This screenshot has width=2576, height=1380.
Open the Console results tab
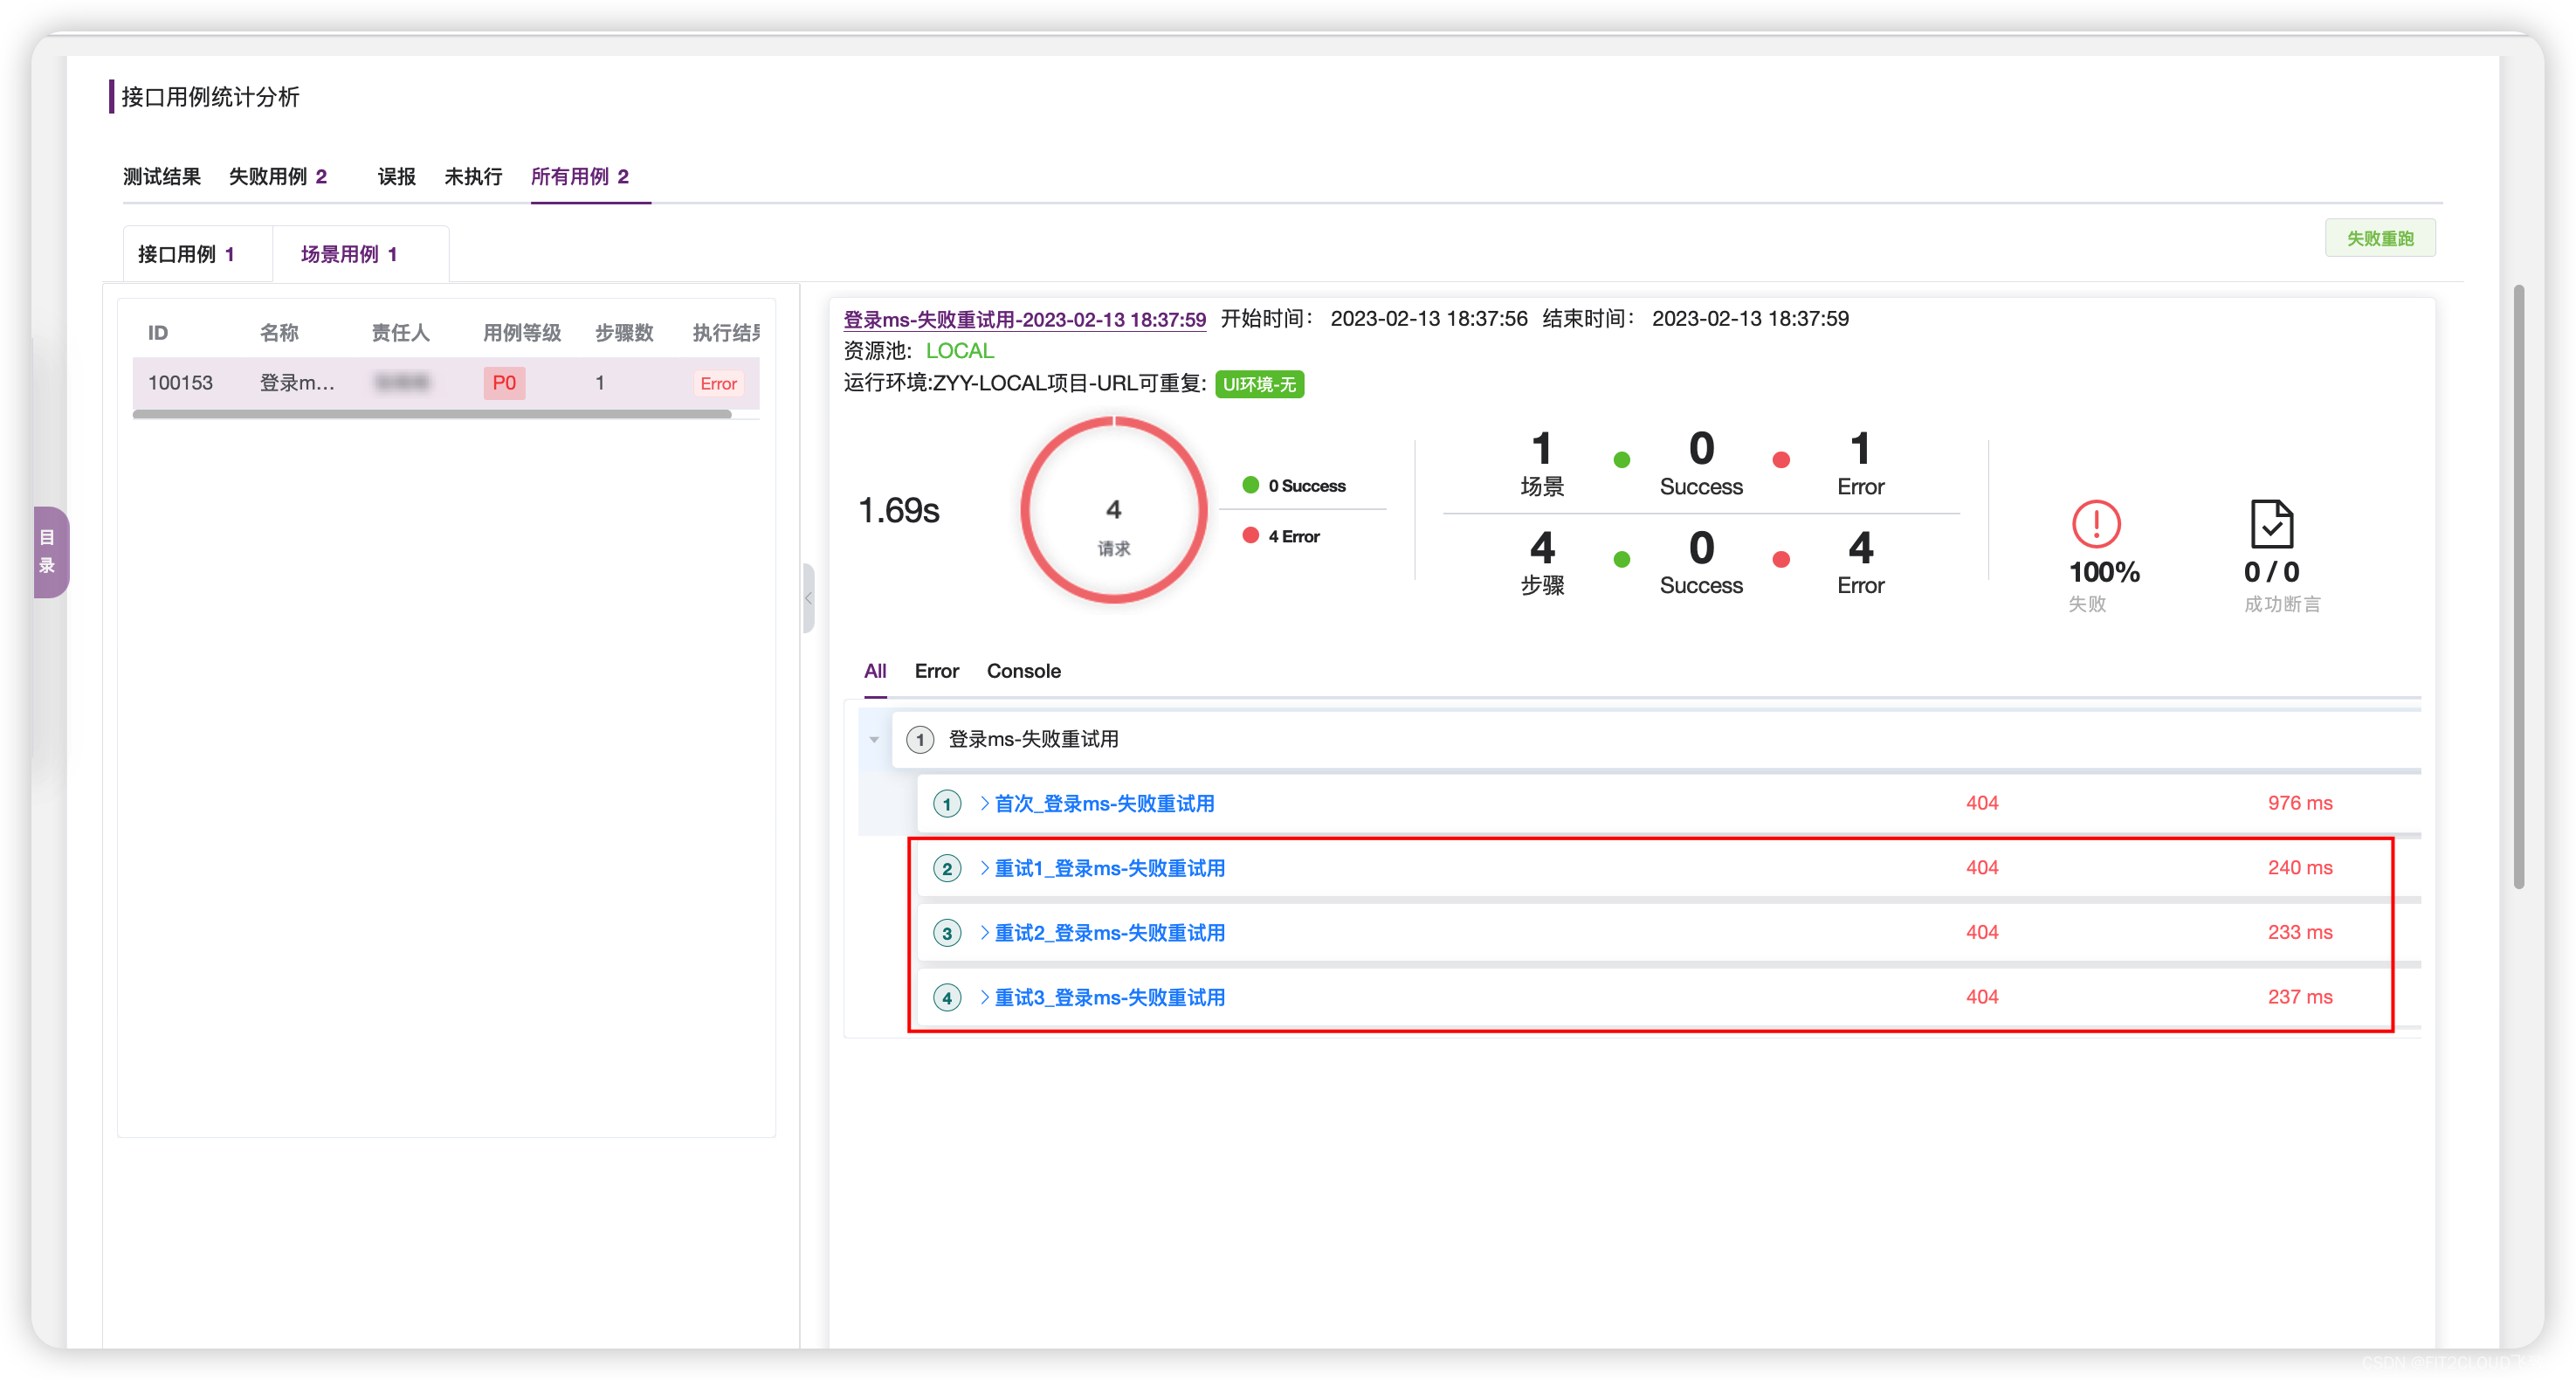tap(1023, 671)
